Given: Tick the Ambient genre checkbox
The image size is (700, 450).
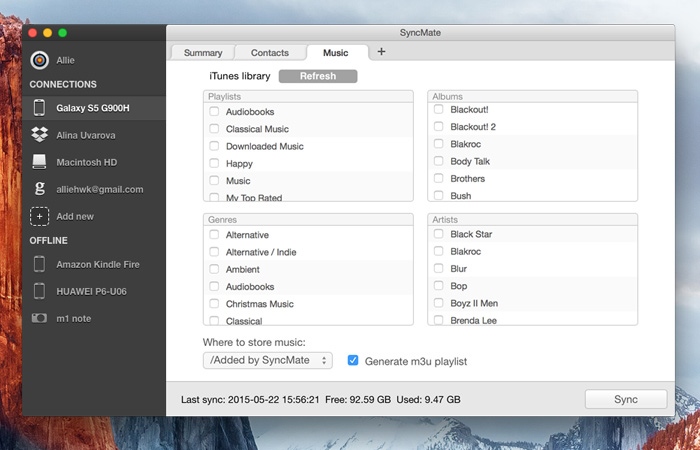Looking at the screenshot, I should (x=214, y=269).
